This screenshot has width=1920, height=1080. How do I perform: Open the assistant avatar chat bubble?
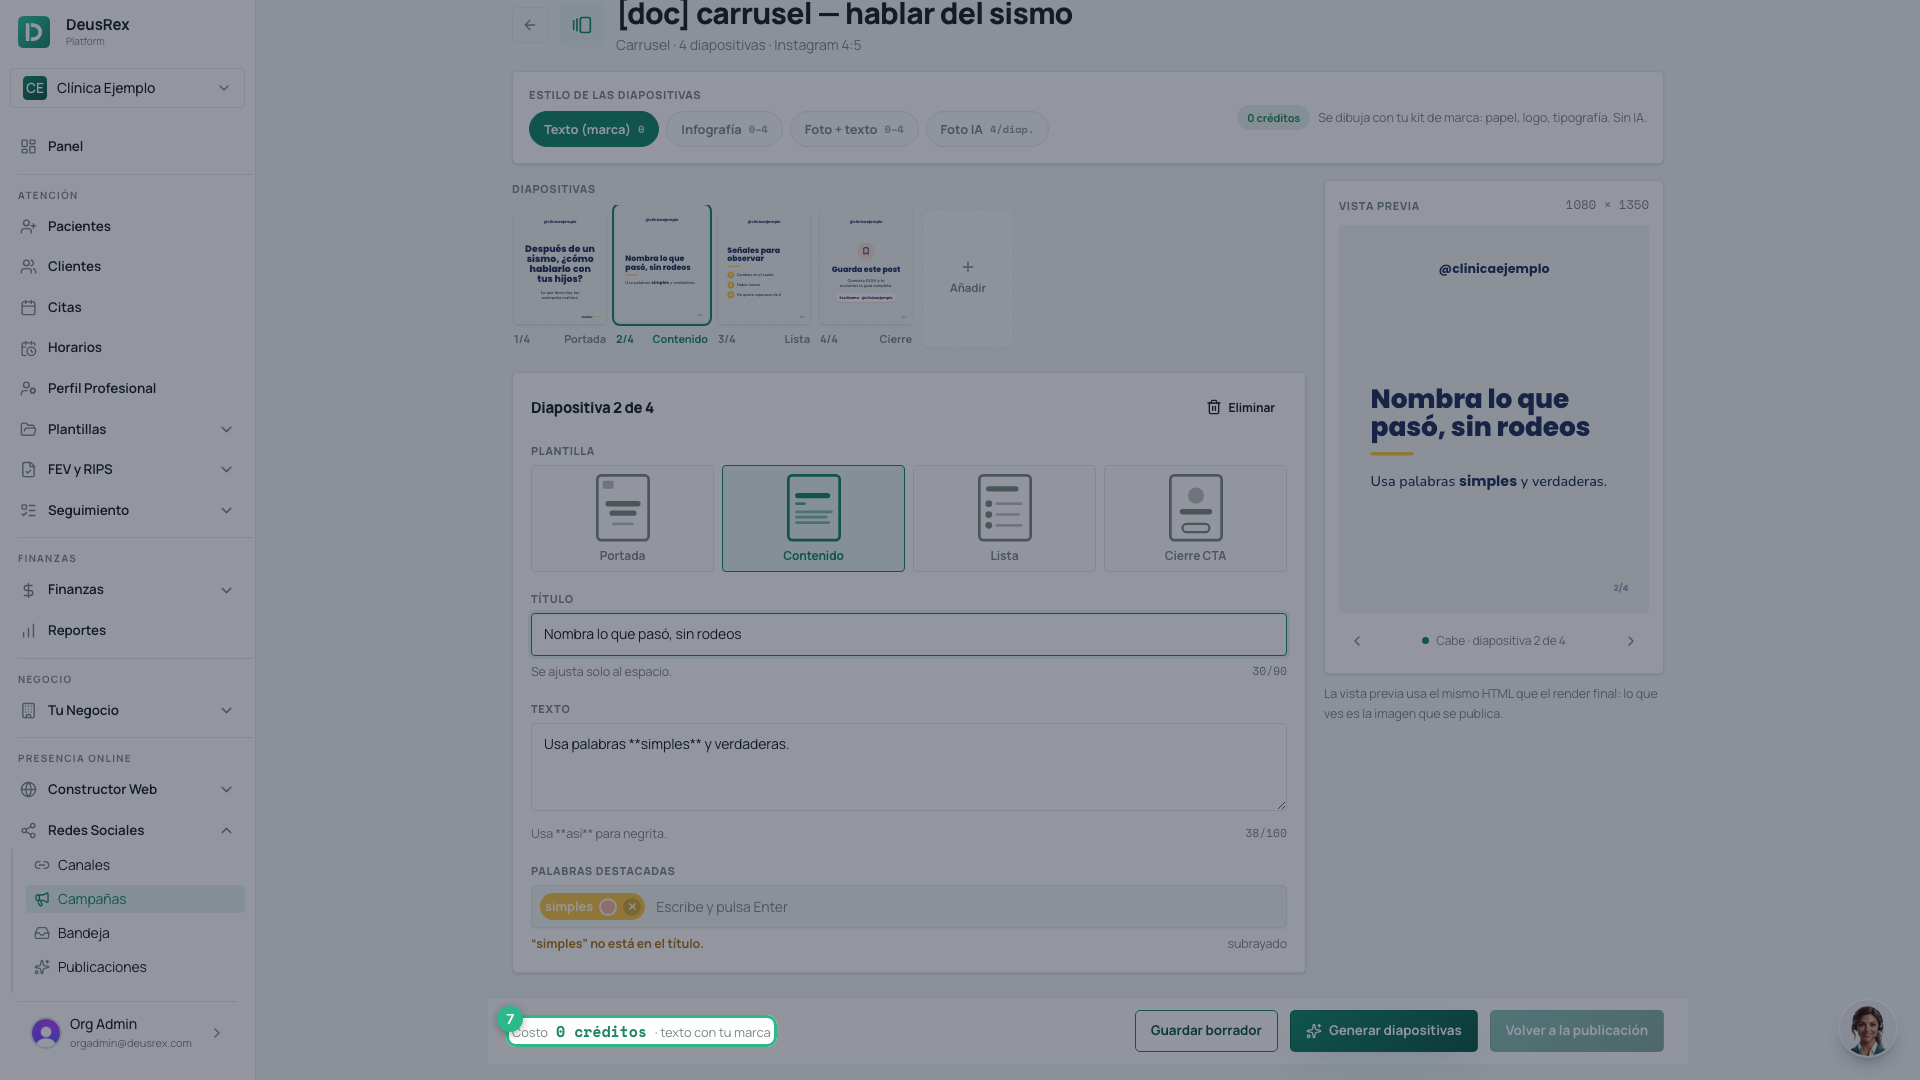tap(1867, 1029)
